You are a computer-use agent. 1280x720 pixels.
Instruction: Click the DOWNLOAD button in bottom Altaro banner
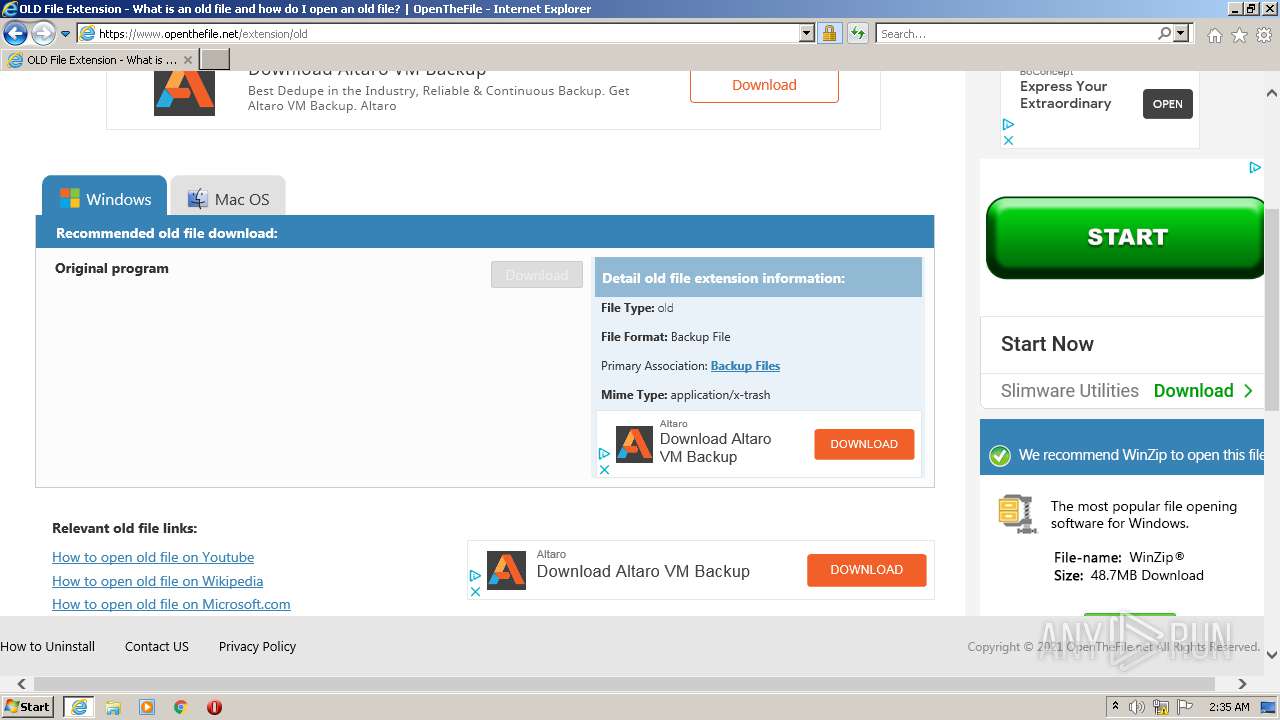click(867, 570)
